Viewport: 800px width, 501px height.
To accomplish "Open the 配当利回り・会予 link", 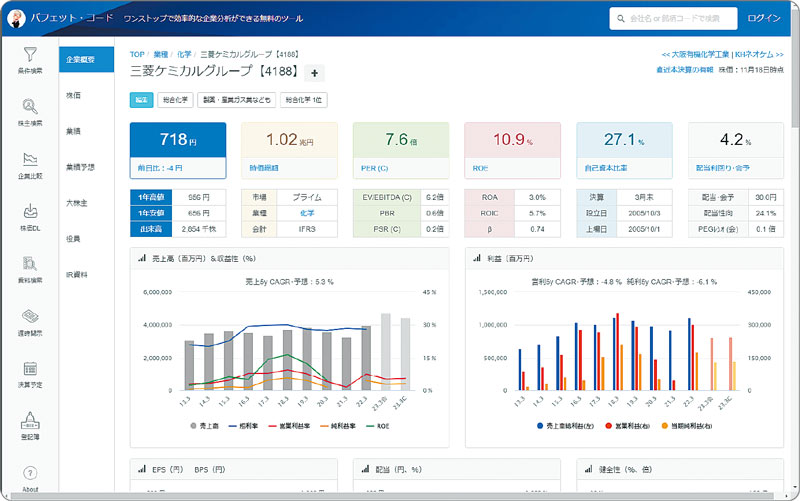I will pyautogui.click(x=723, y=168).
